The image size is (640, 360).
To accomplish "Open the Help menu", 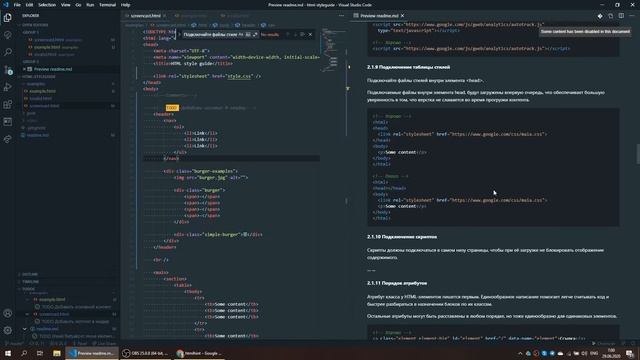I will point(125,5).
